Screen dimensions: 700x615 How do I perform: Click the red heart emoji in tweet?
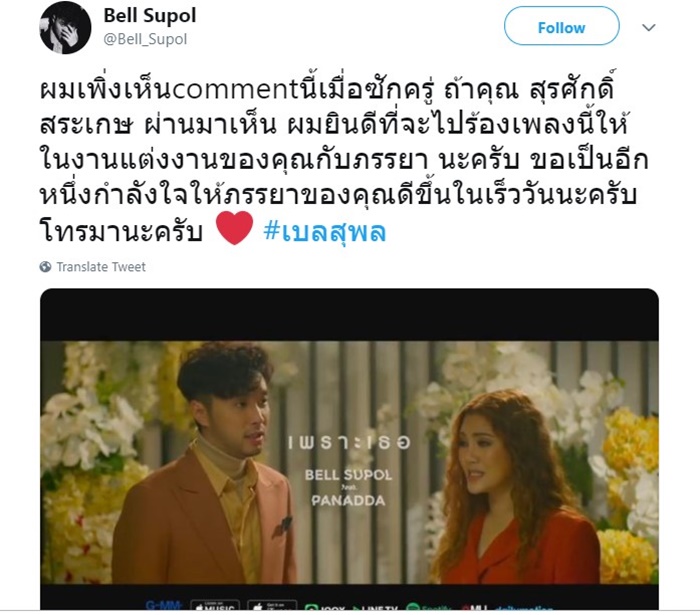pos(234,229)
